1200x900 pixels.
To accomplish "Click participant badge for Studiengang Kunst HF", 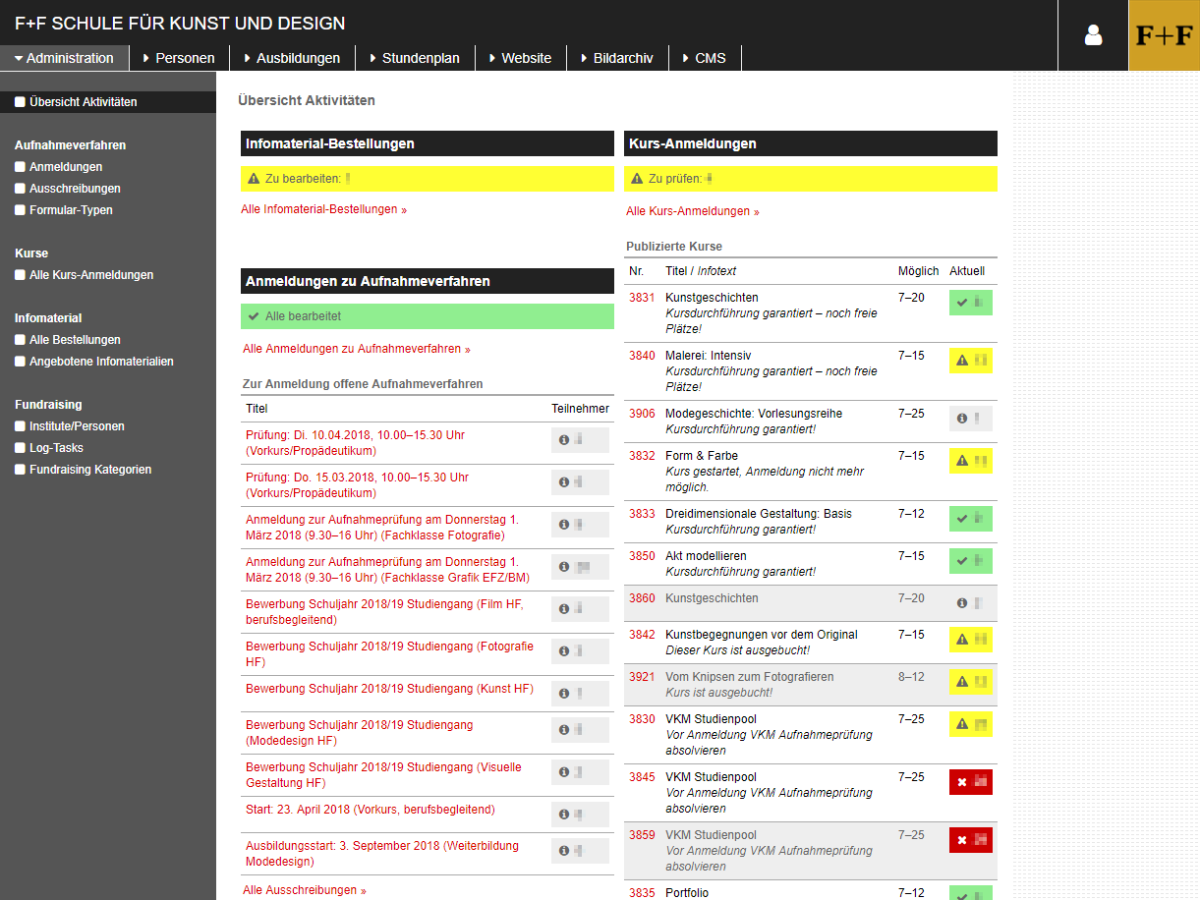I will pyautogui.click(x=580, y=693).
